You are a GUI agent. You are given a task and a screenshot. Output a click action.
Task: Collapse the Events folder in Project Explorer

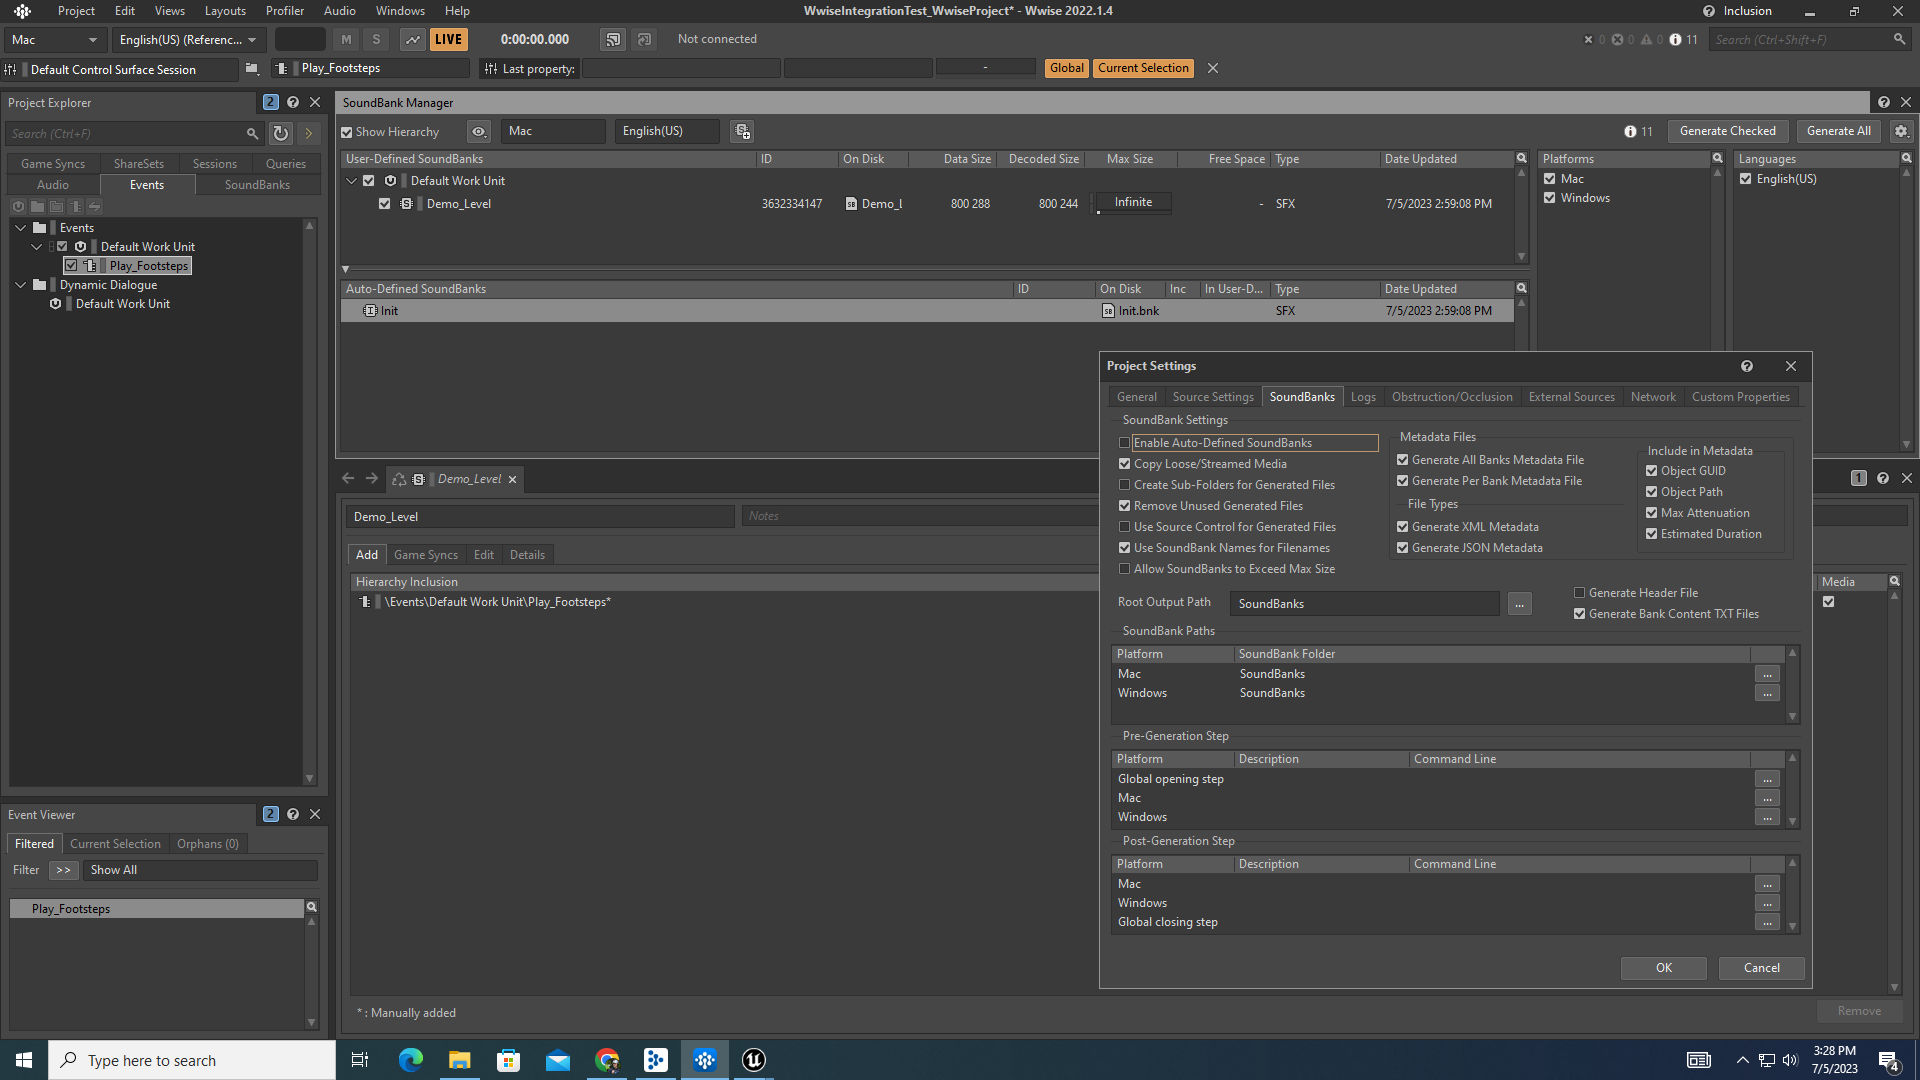pos(20,228)
